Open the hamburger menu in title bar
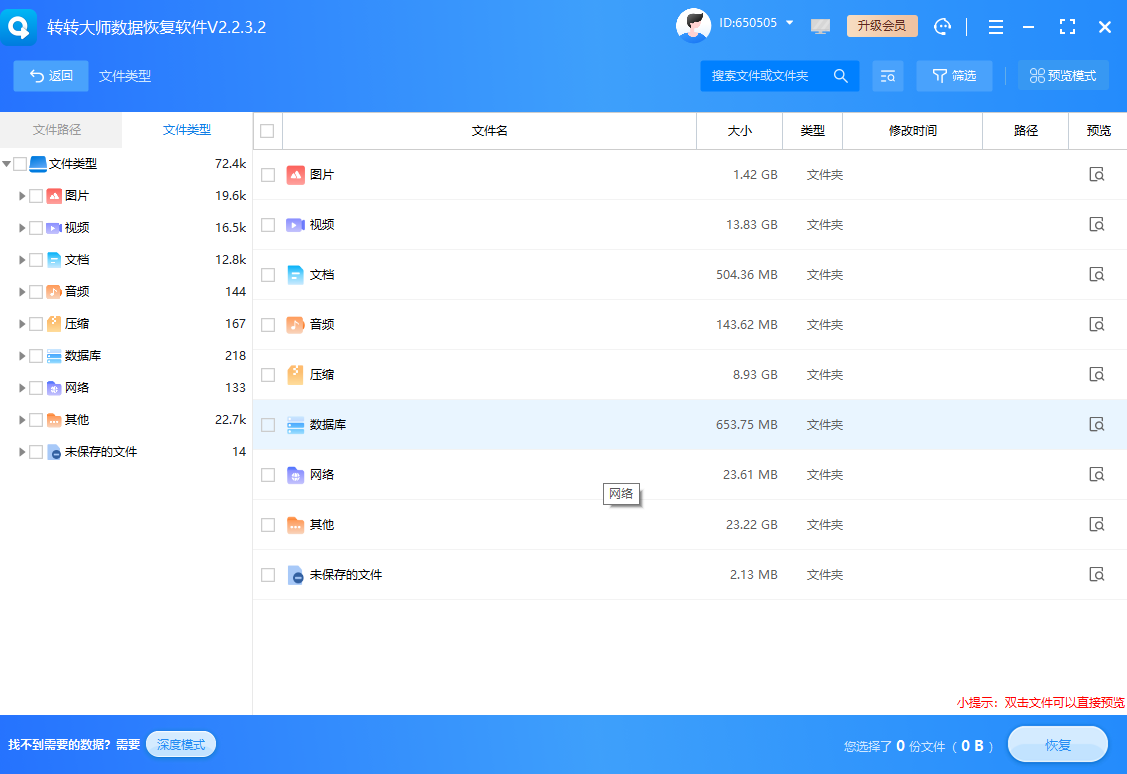 click(x=995, y=26)
